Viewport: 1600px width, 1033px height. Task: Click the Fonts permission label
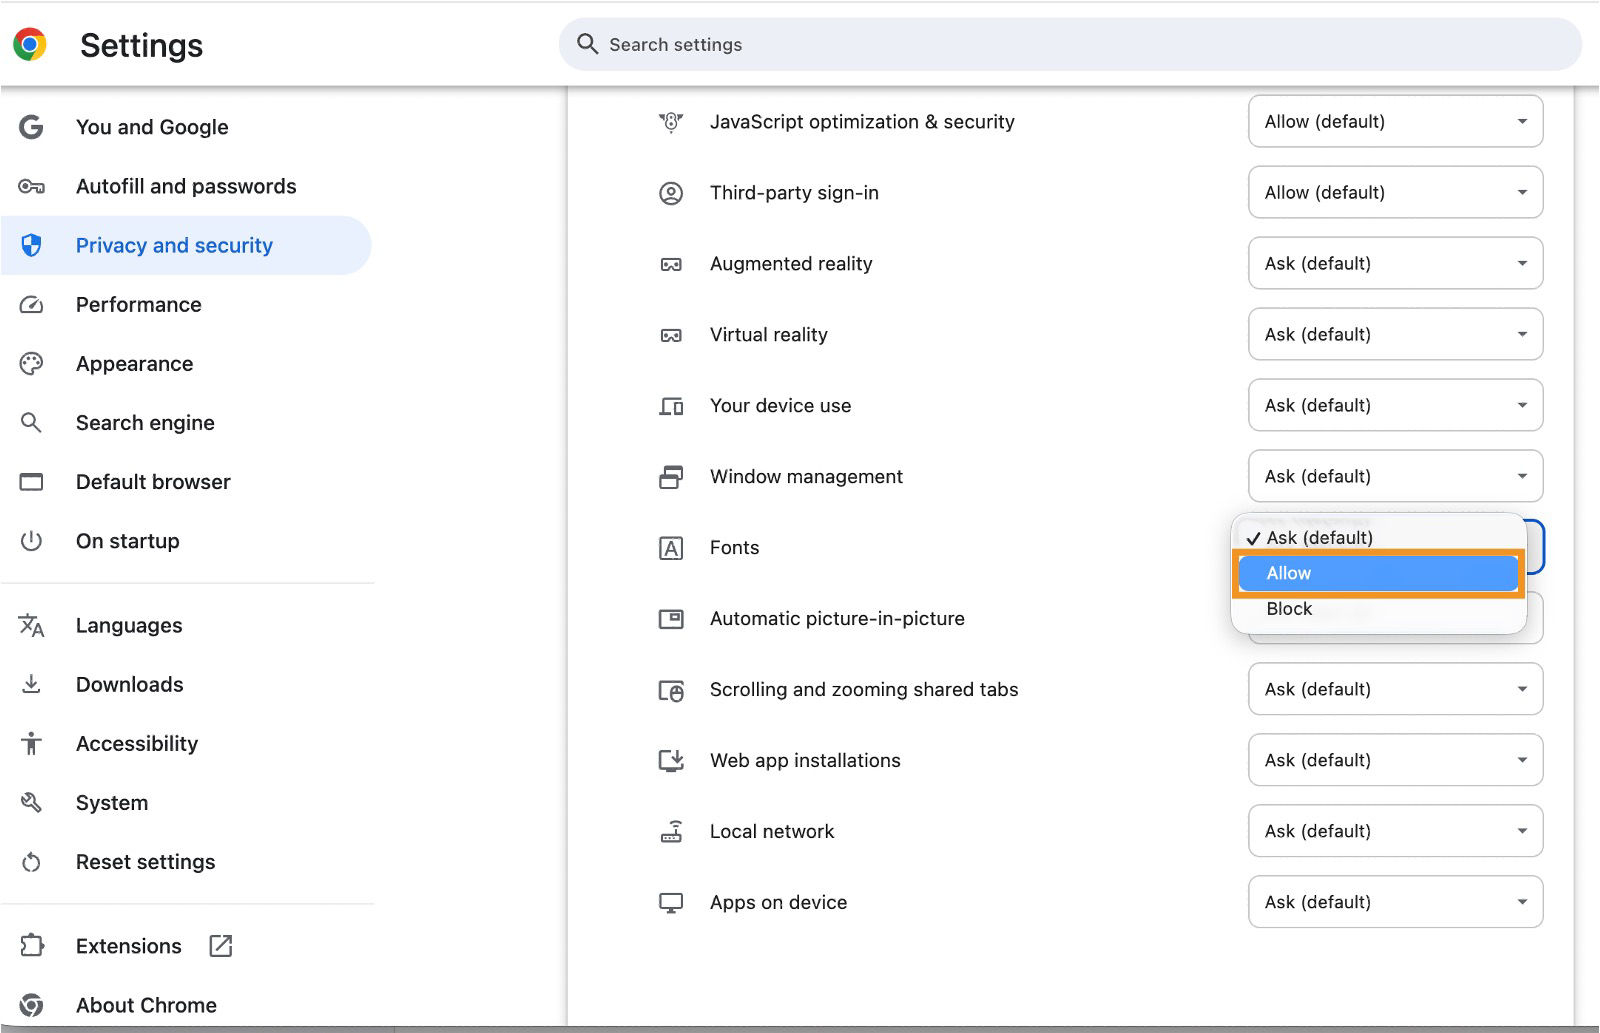[734, 547]
